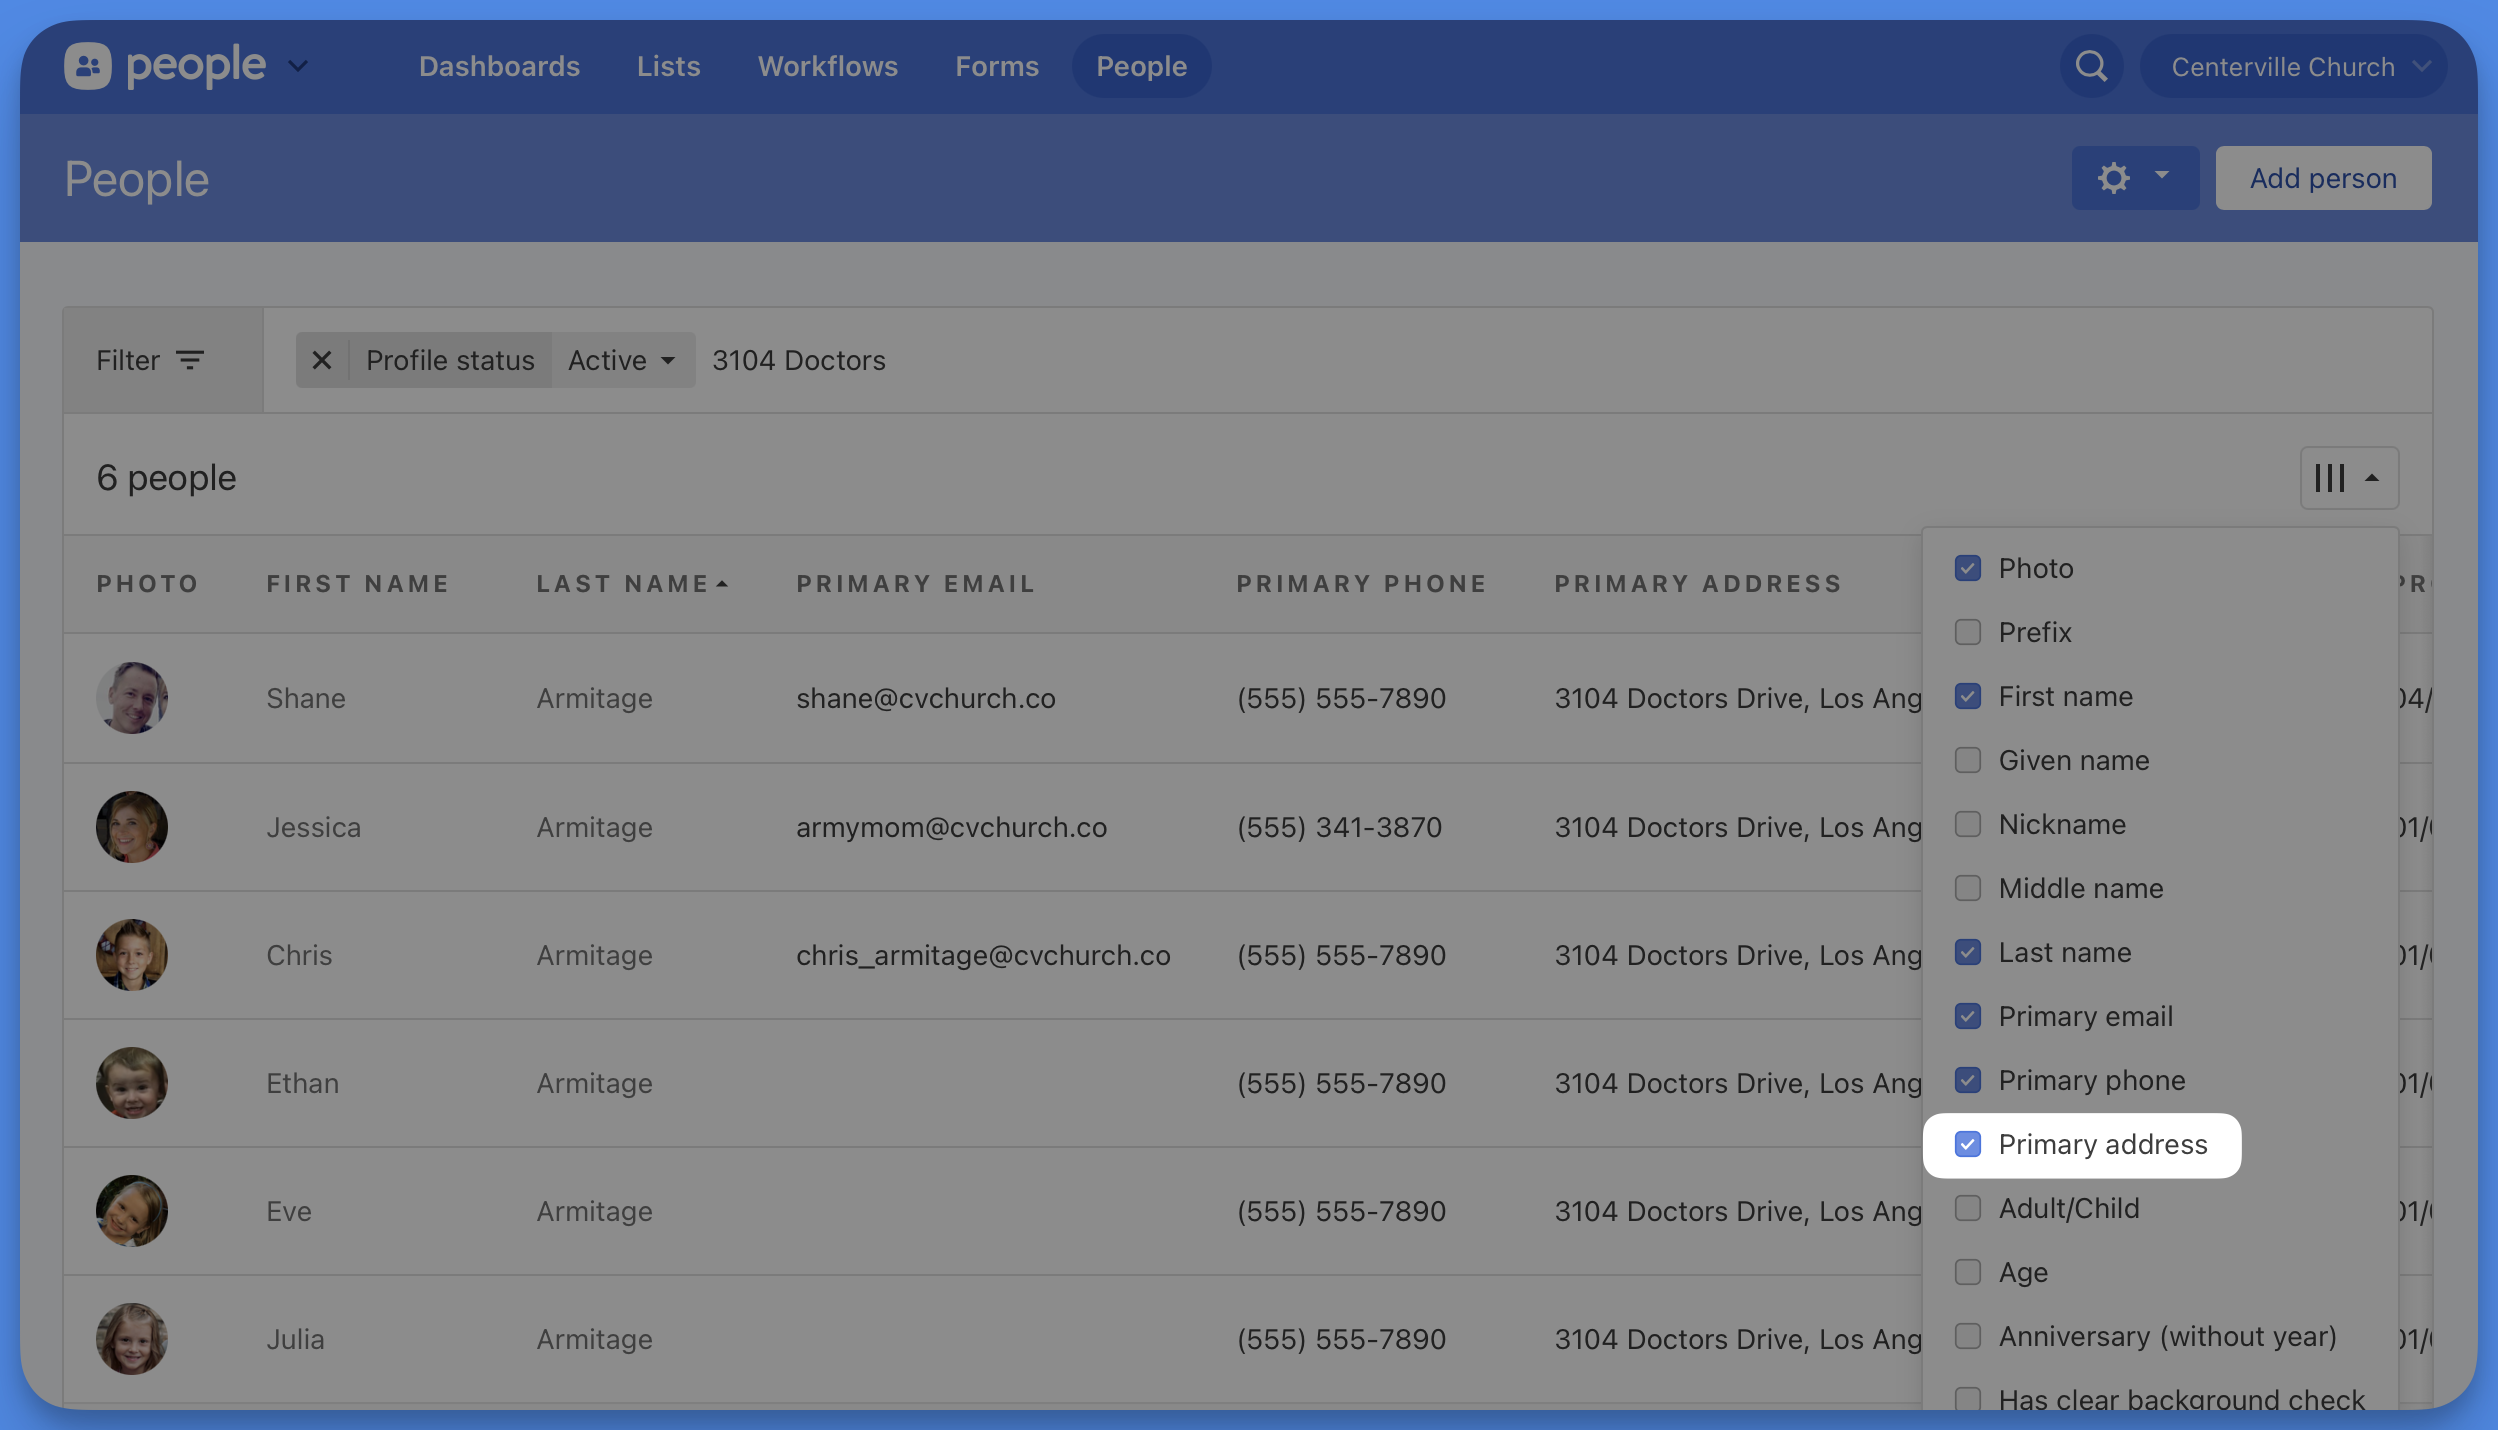2498x1430 pixels.
Task: Click the settings gear icon
Action: pyautogui.click(x=2114, y=178)
